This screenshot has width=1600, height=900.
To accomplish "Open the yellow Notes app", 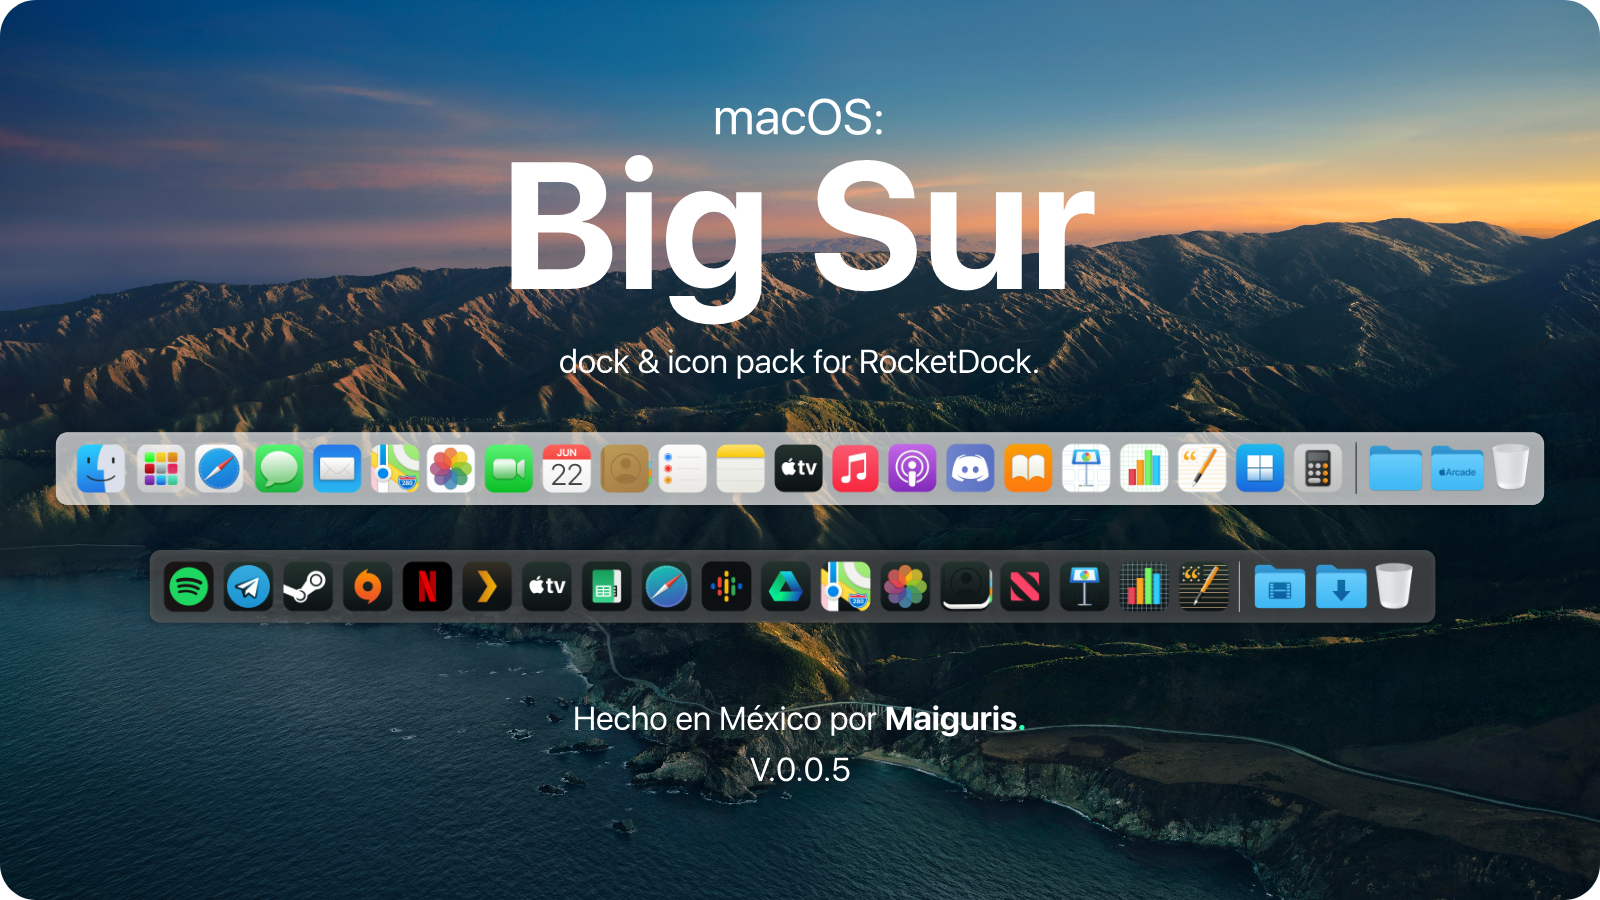I will [x=741, y=468].
